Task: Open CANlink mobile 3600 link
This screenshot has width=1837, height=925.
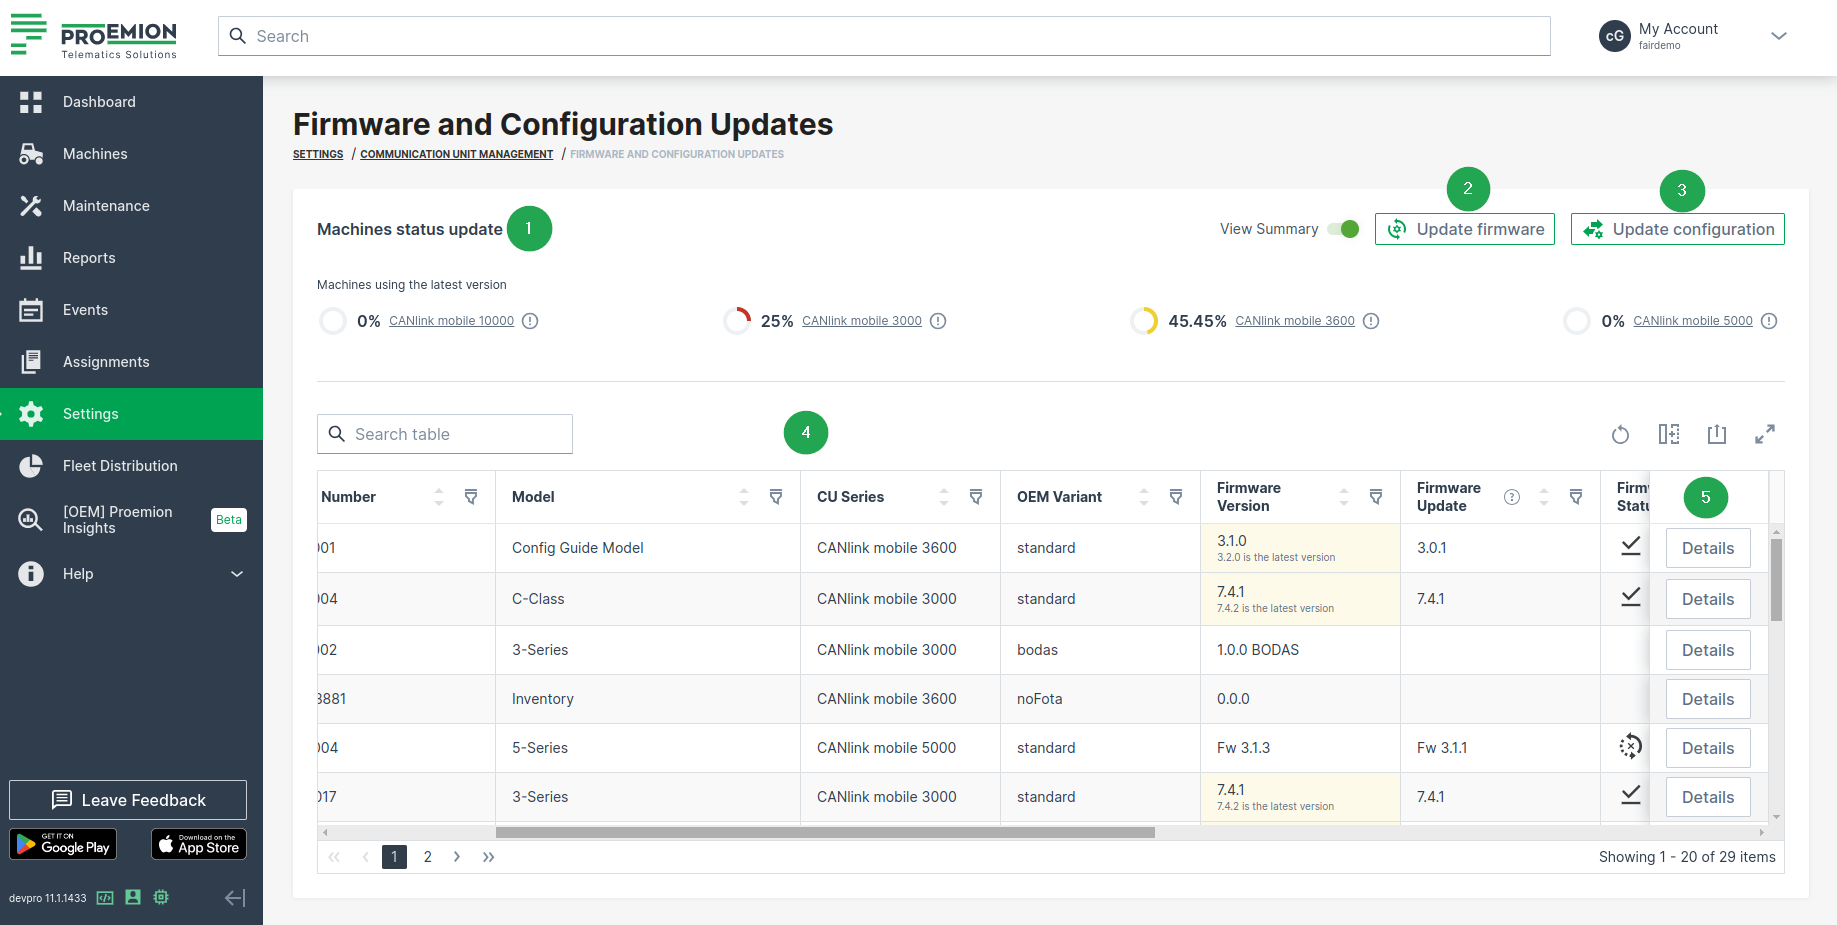Action: (x=1294, y=321)
